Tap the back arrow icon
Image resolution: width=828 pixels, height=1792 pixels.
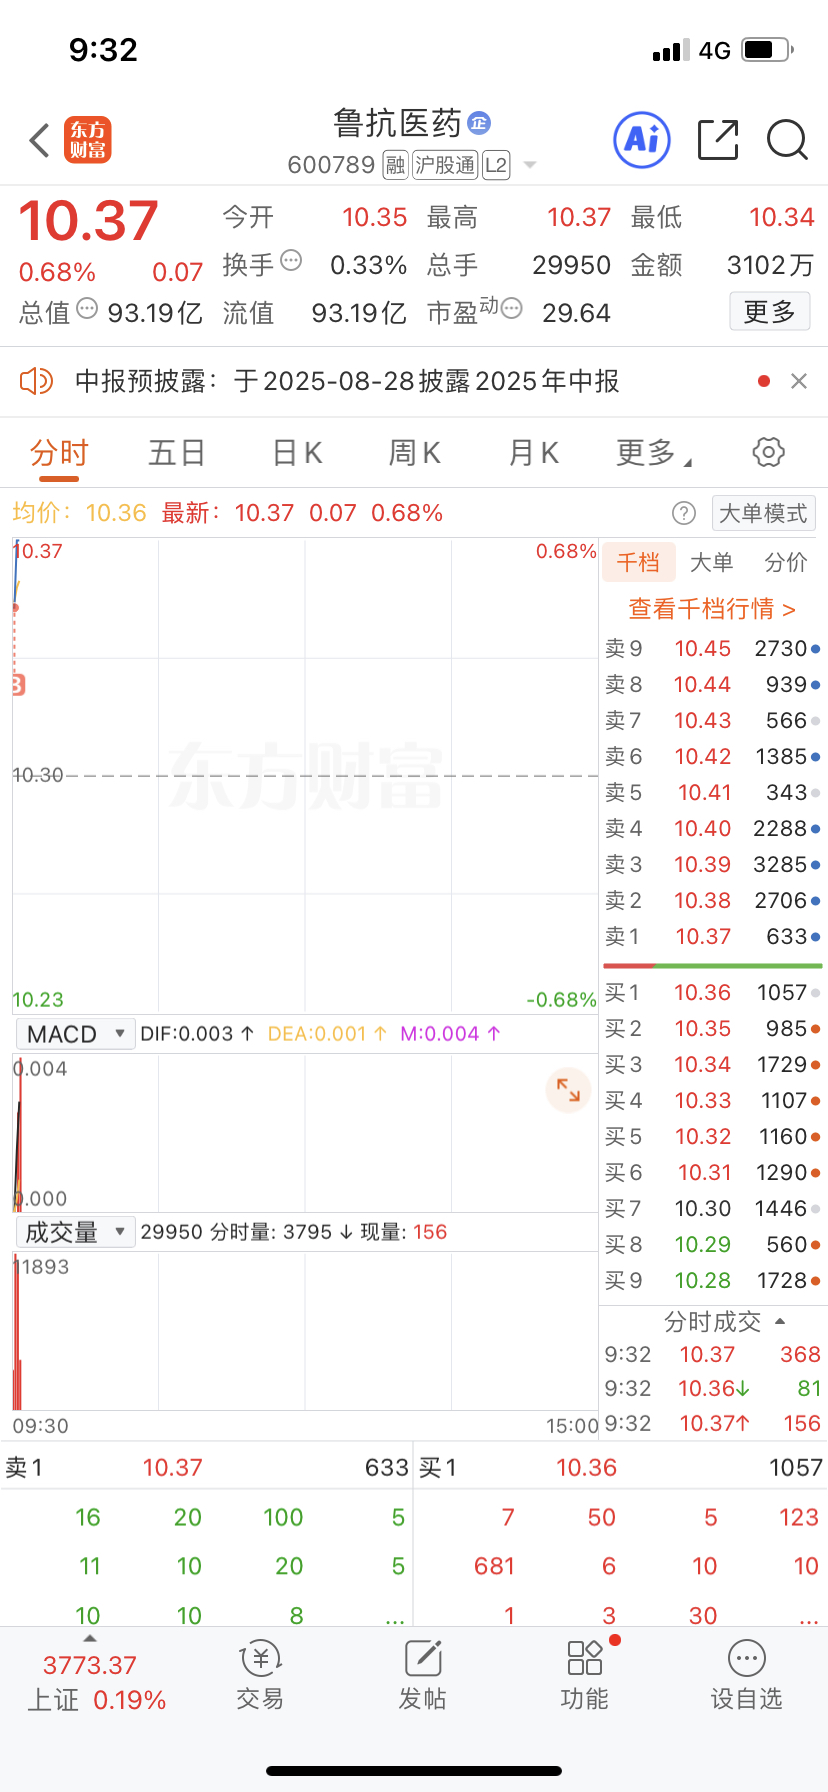click(39, 140)
